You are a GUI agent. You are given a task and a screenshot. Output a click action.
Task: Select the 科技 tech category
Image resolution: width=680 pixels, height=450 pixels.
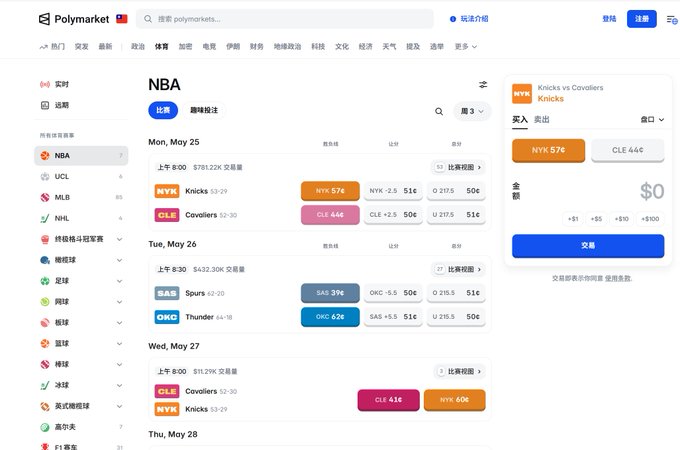point(318,46)
